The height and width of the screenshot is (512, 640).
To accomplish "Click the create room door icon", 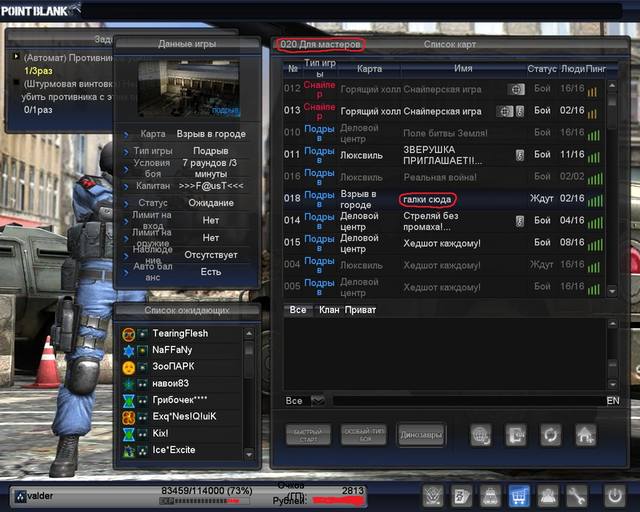I will (516, 435).
